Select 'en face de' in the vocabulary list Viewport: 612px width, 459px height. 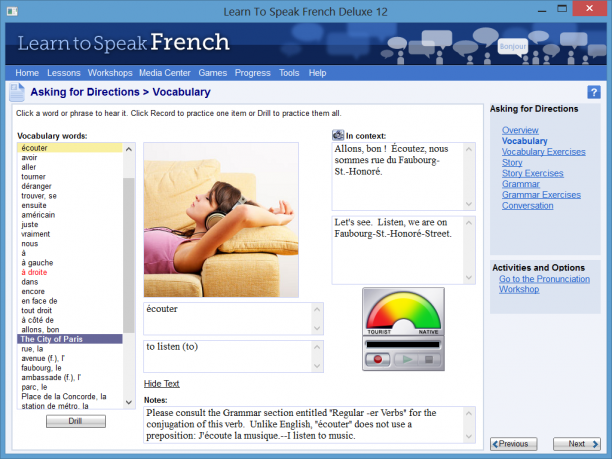70,301
